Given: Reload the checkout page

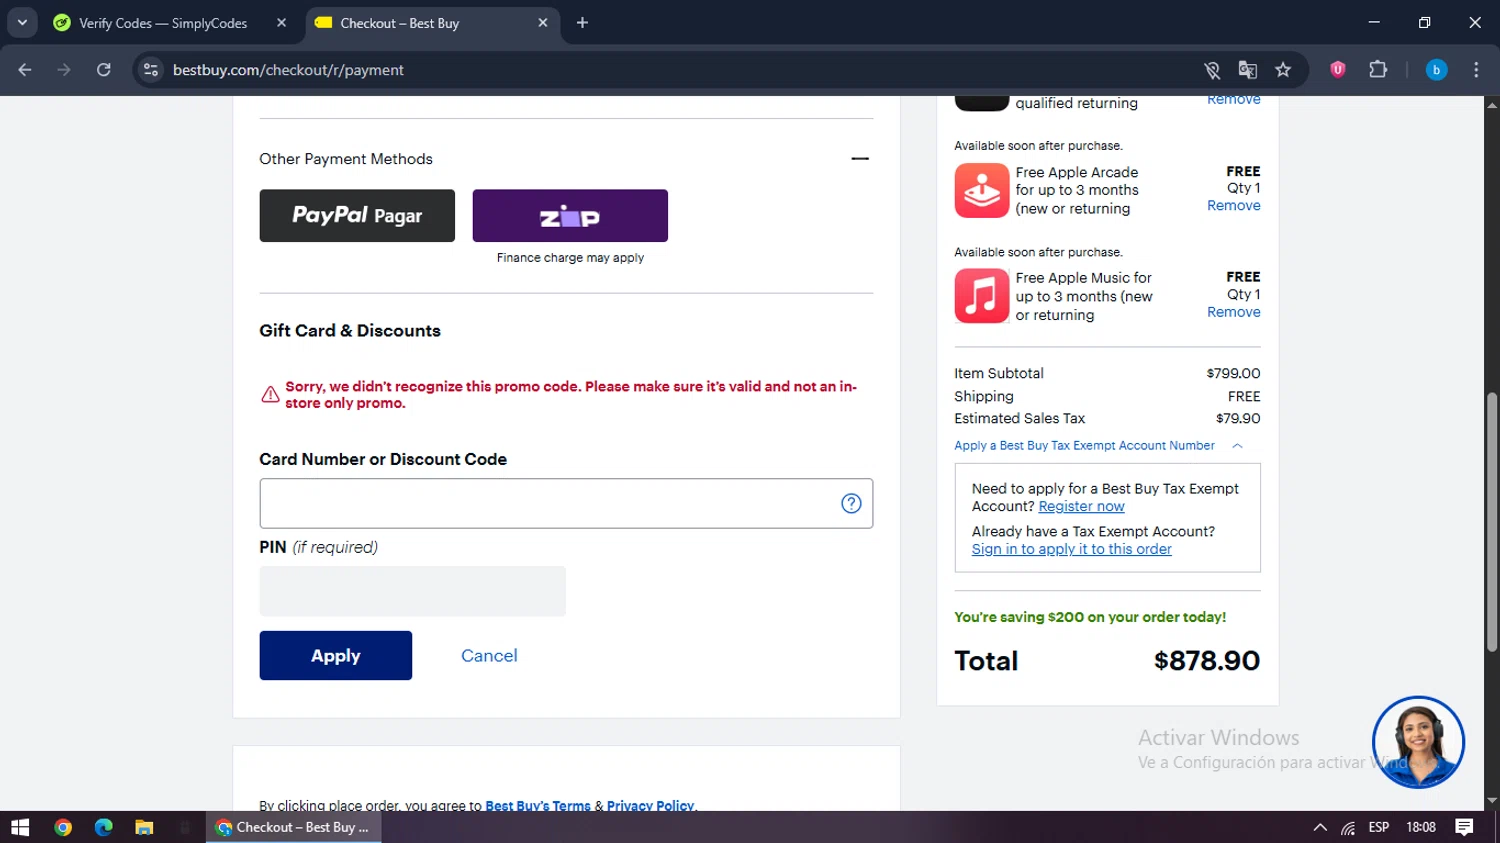Looking at the screenshot, I should (104, 70).
